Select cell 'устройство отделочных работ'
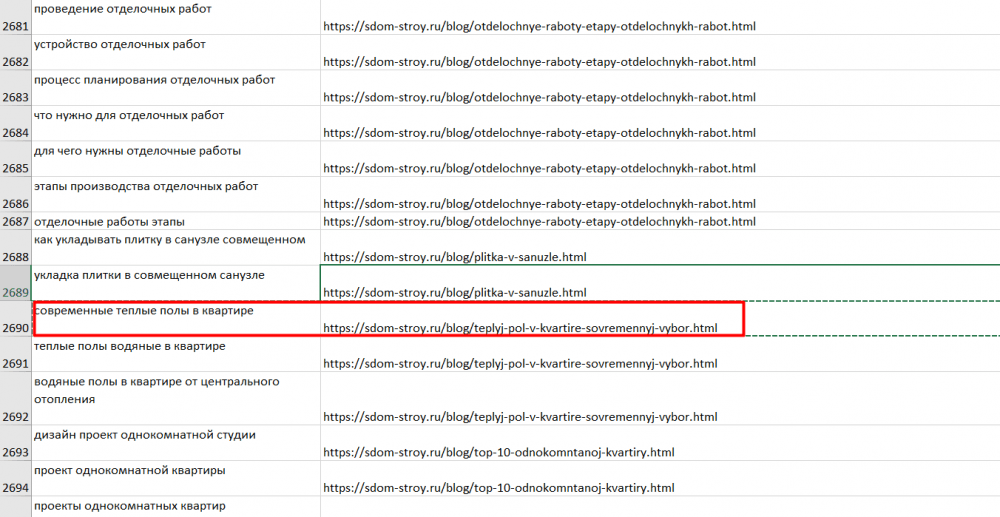The width and height of the screenshot is (1000, 517). click(175, 52)
